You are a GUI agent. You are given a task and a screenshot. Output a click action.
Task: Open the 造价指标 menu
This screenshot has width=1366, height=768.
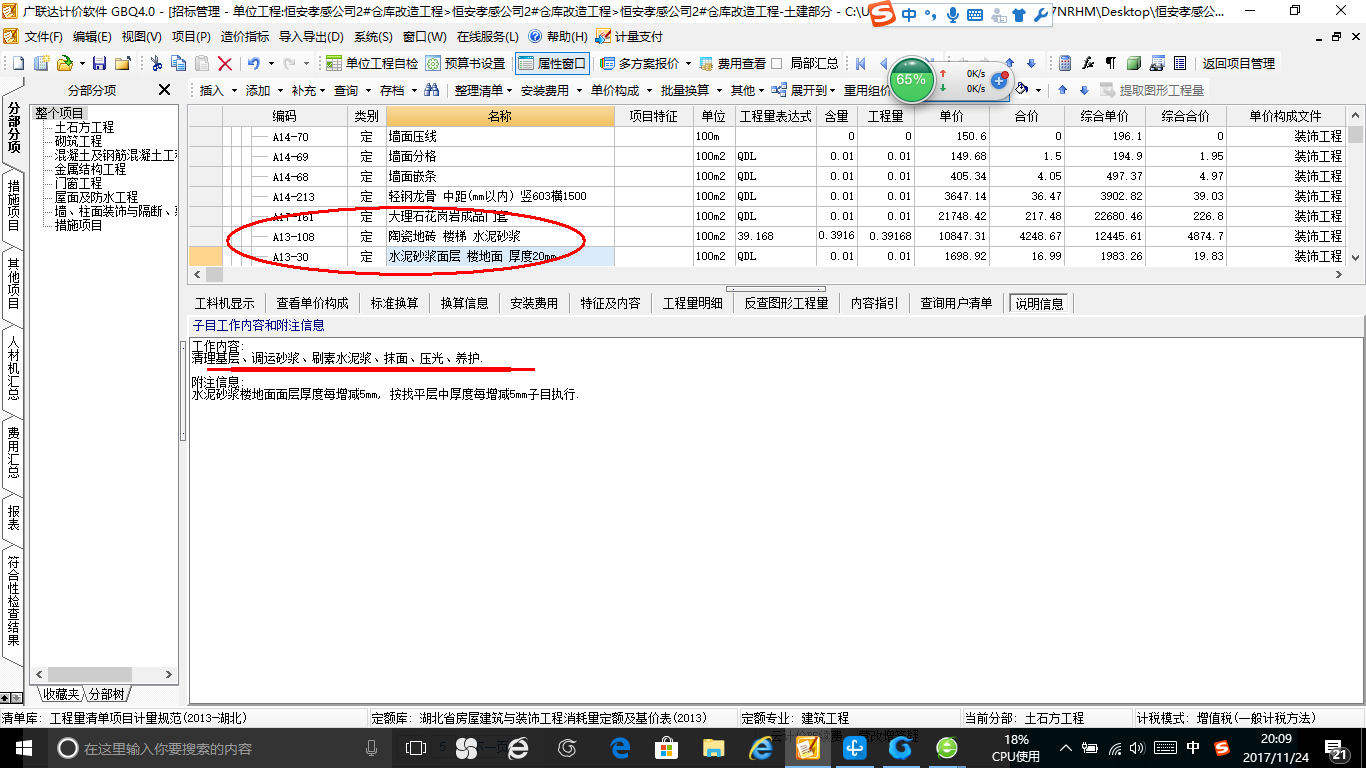[244, 36]
